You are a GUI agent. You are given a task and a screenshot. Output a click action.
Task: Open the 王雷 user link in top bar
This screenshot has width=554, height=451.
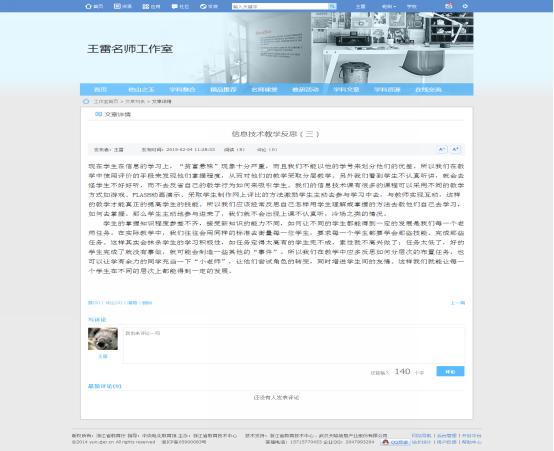pyautogui.click(x=360, y=6)
